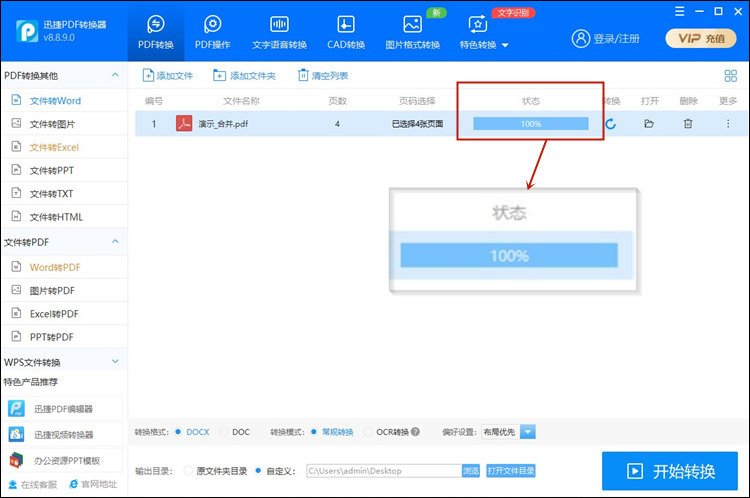Screen dimensions: 750x498
Task: Click the more options dots in row
Action: tap(728, 123)
